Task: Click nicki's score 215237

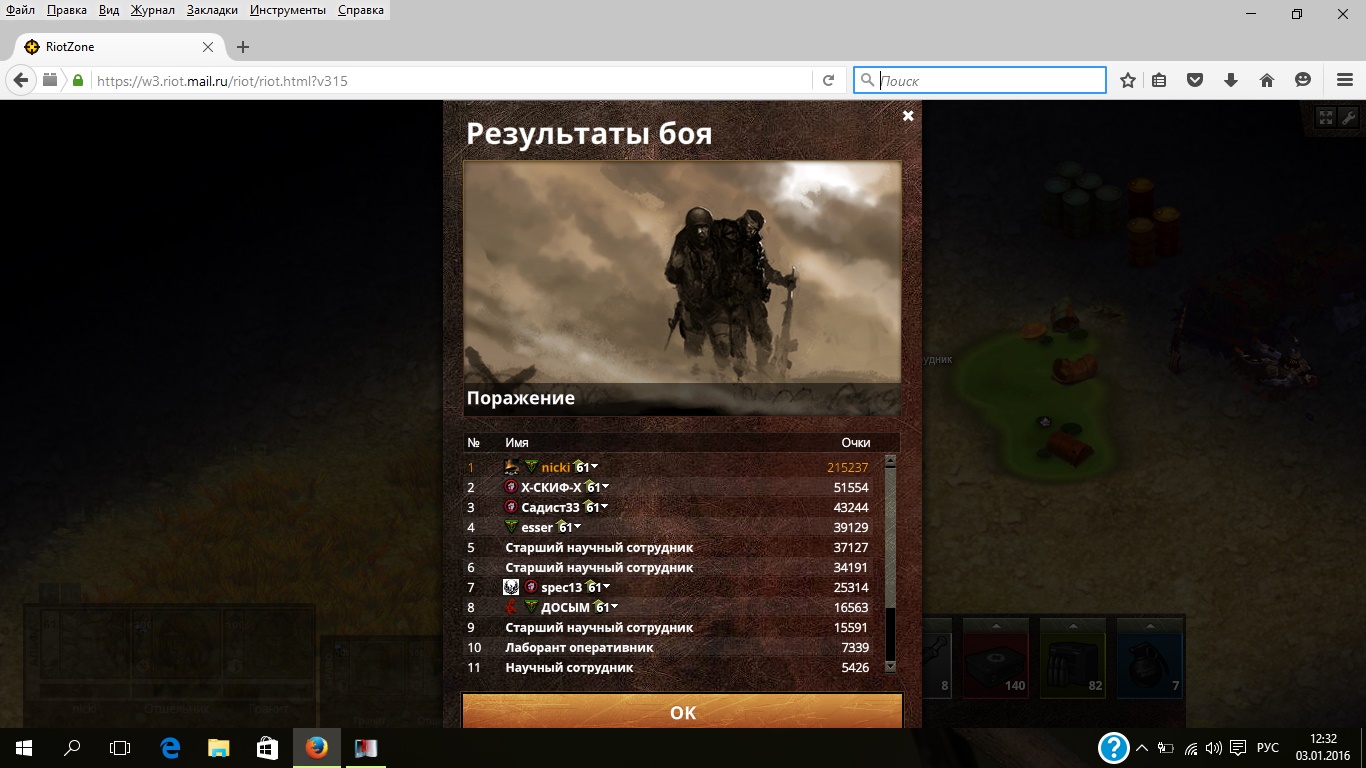Action: click(848, 467)
